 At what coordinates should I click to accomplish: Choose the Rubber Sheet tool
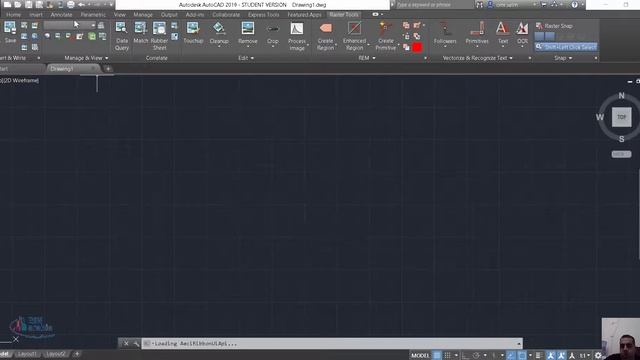click(x=159, y=36)
